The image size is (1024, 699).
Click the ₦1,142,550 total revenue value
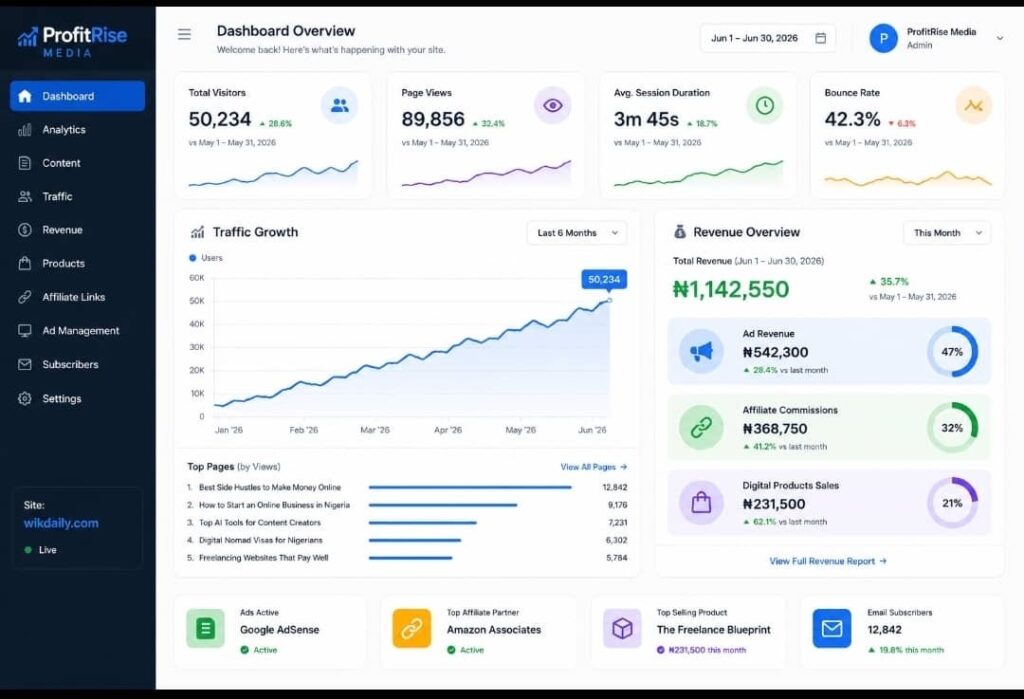731,289
